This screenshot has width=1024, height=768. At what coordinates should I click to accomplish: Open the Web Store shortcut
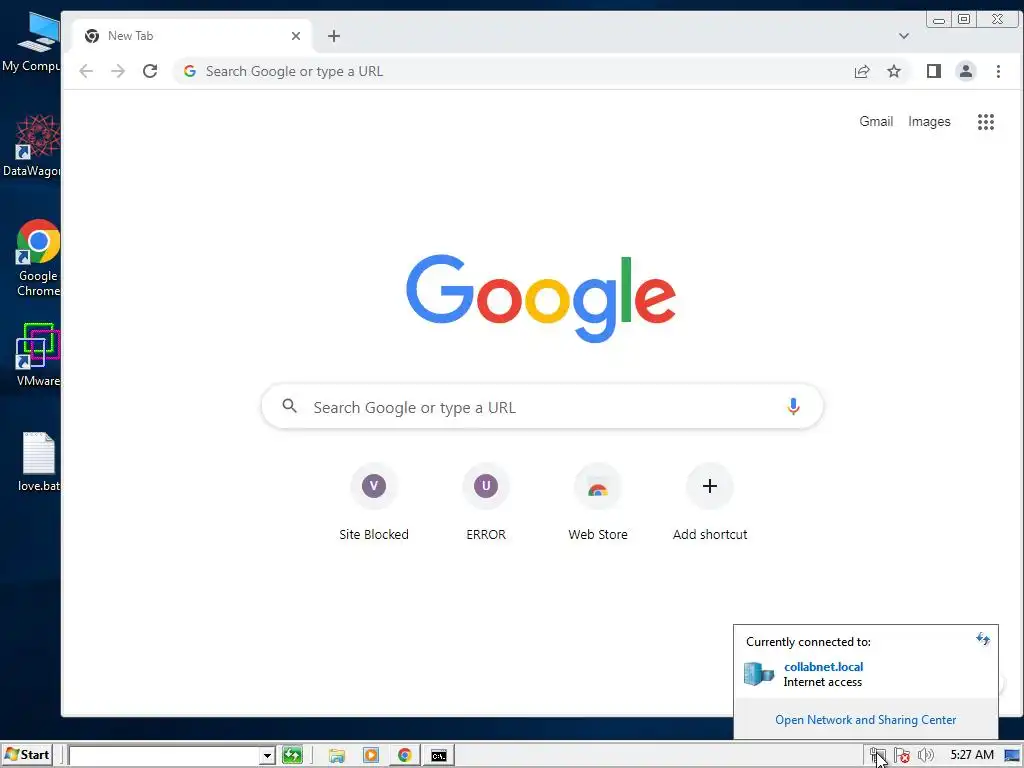coord(598,503)
